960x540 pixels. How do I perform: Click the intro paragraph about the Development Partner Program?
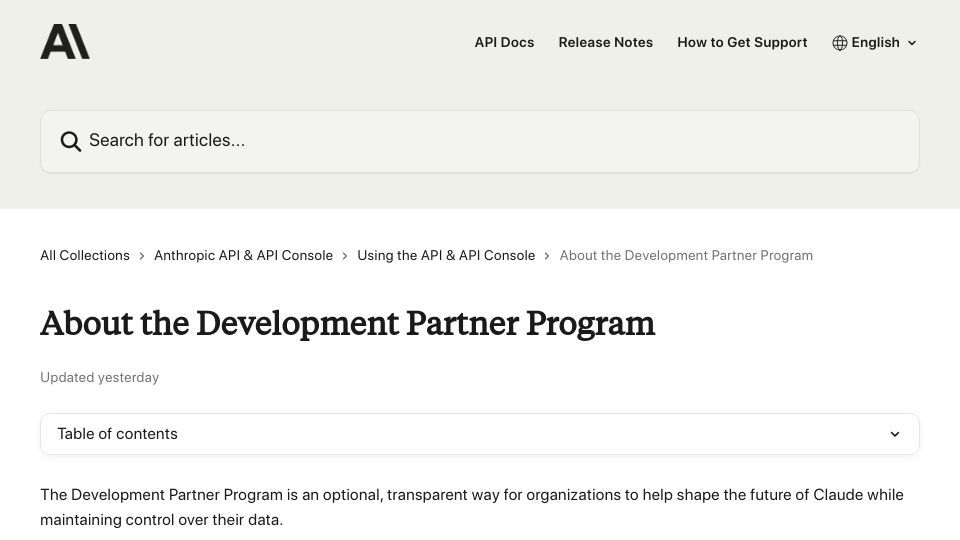(x=471, y=507)
